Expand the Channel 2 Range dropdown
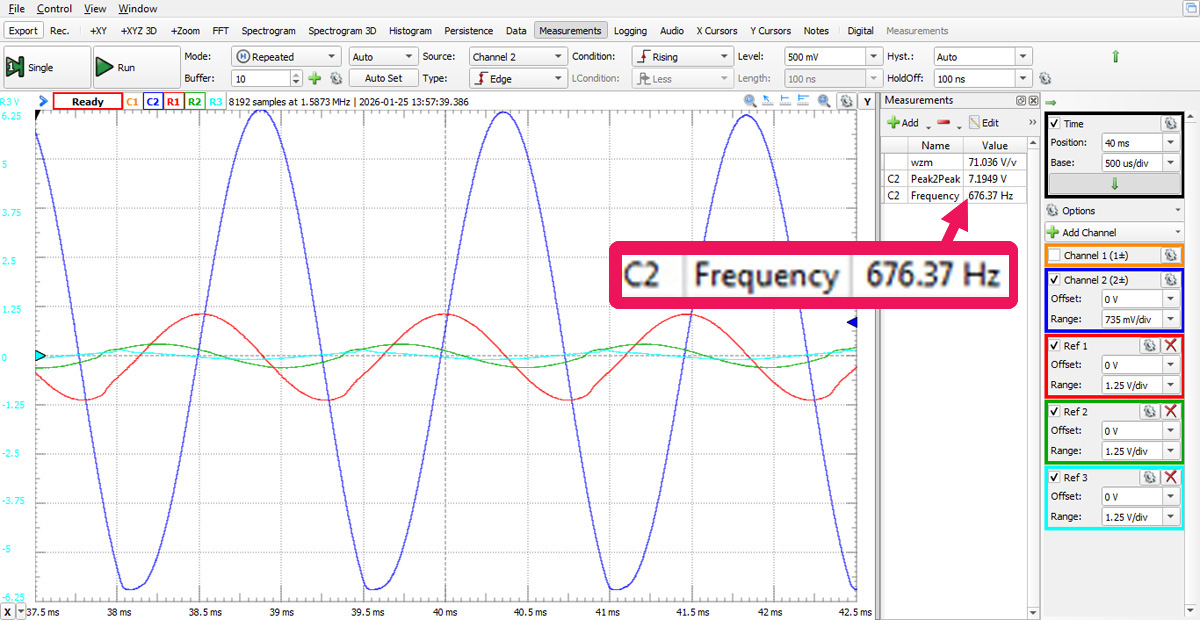The image size is (1200, 620). tap(1170, 319)
